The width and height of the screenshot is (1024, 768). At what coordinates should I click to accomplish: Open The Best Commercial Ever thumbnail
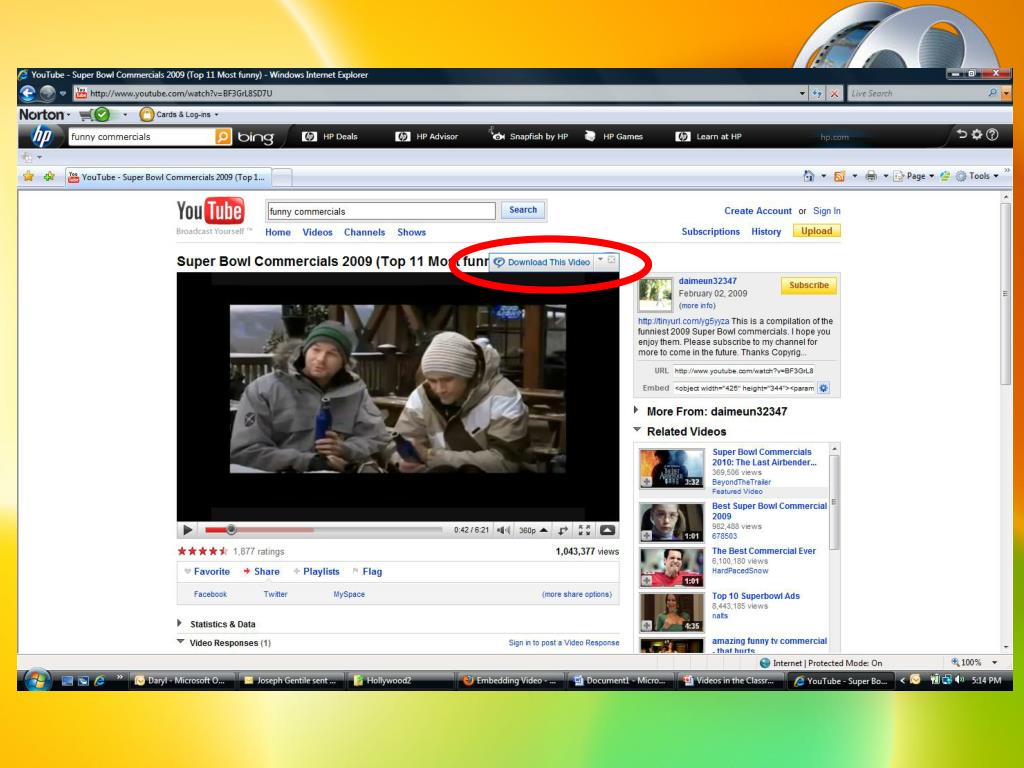[x=671, y=567]
